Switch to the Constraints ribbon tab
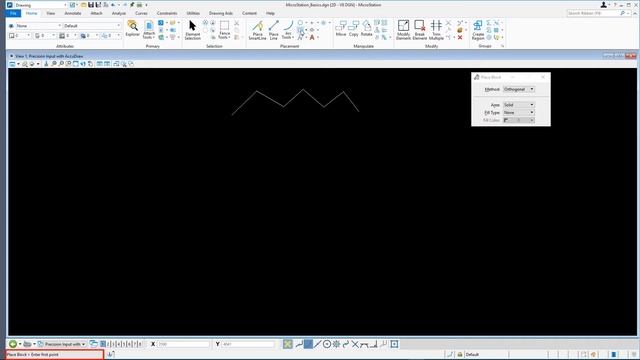 (167, 13)
